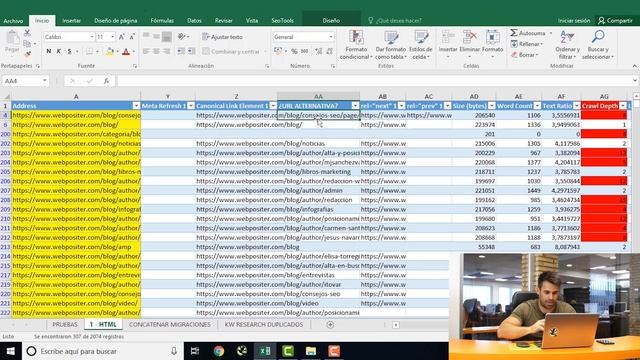The image size is (640, 360).
Task: Switch to the Fórmulas tab
Action: pos(162,20)
